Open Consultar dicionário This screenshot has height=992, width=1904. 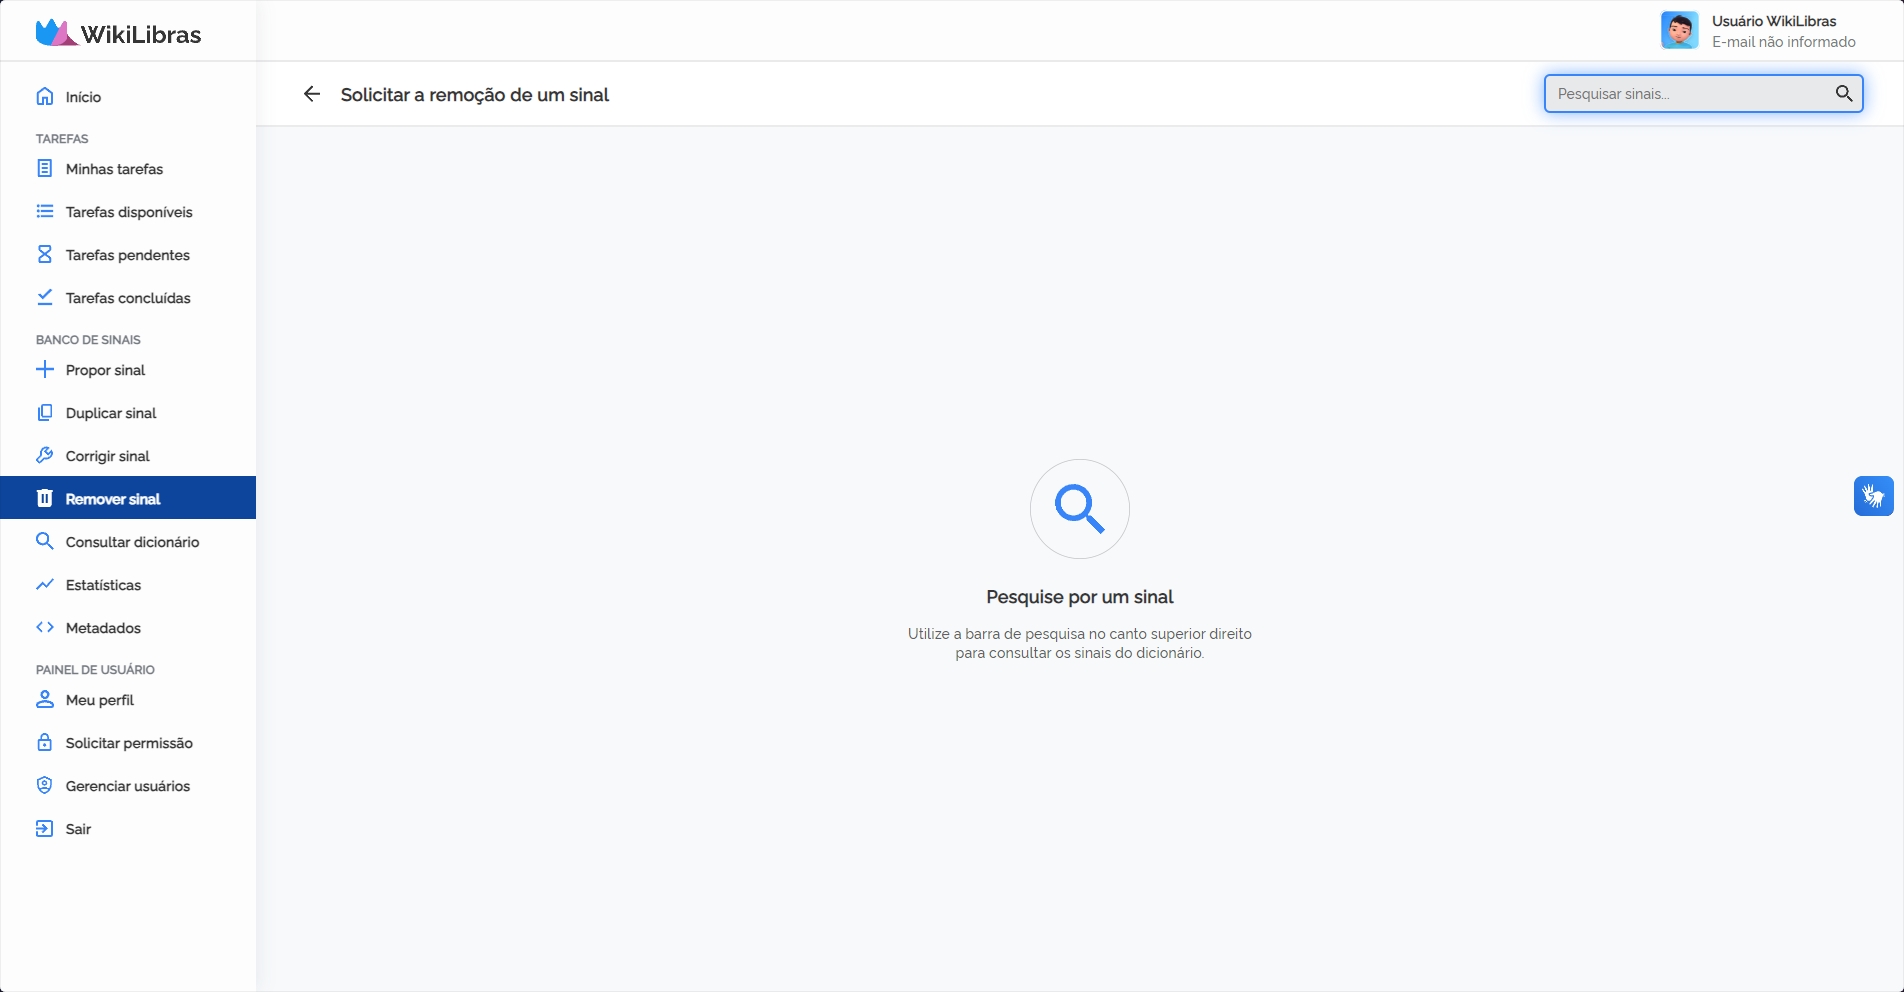point(132,542)
